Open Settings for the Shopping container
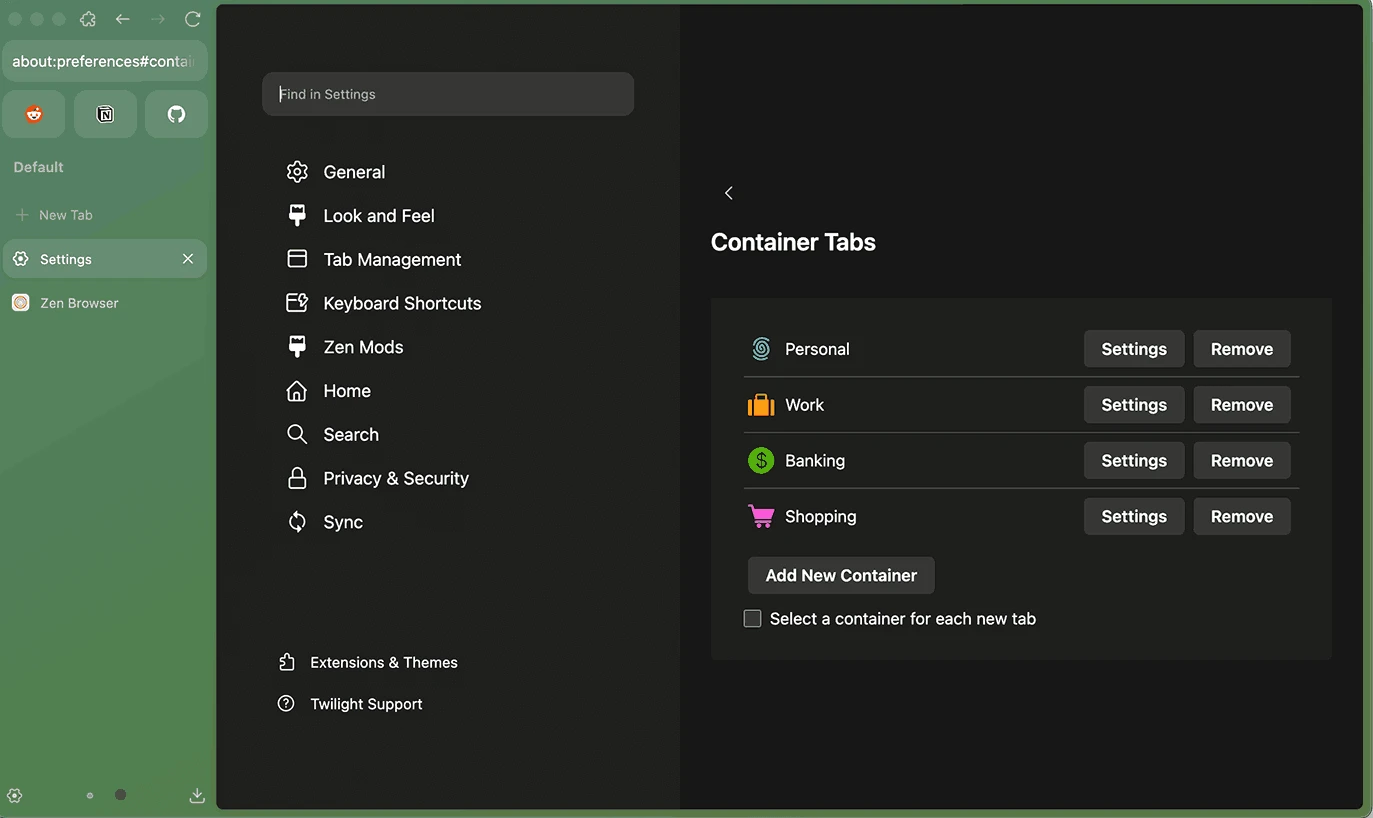The height and width of the screenshot is (818, 1373). pyautogui.click(x=1134, y=517)
